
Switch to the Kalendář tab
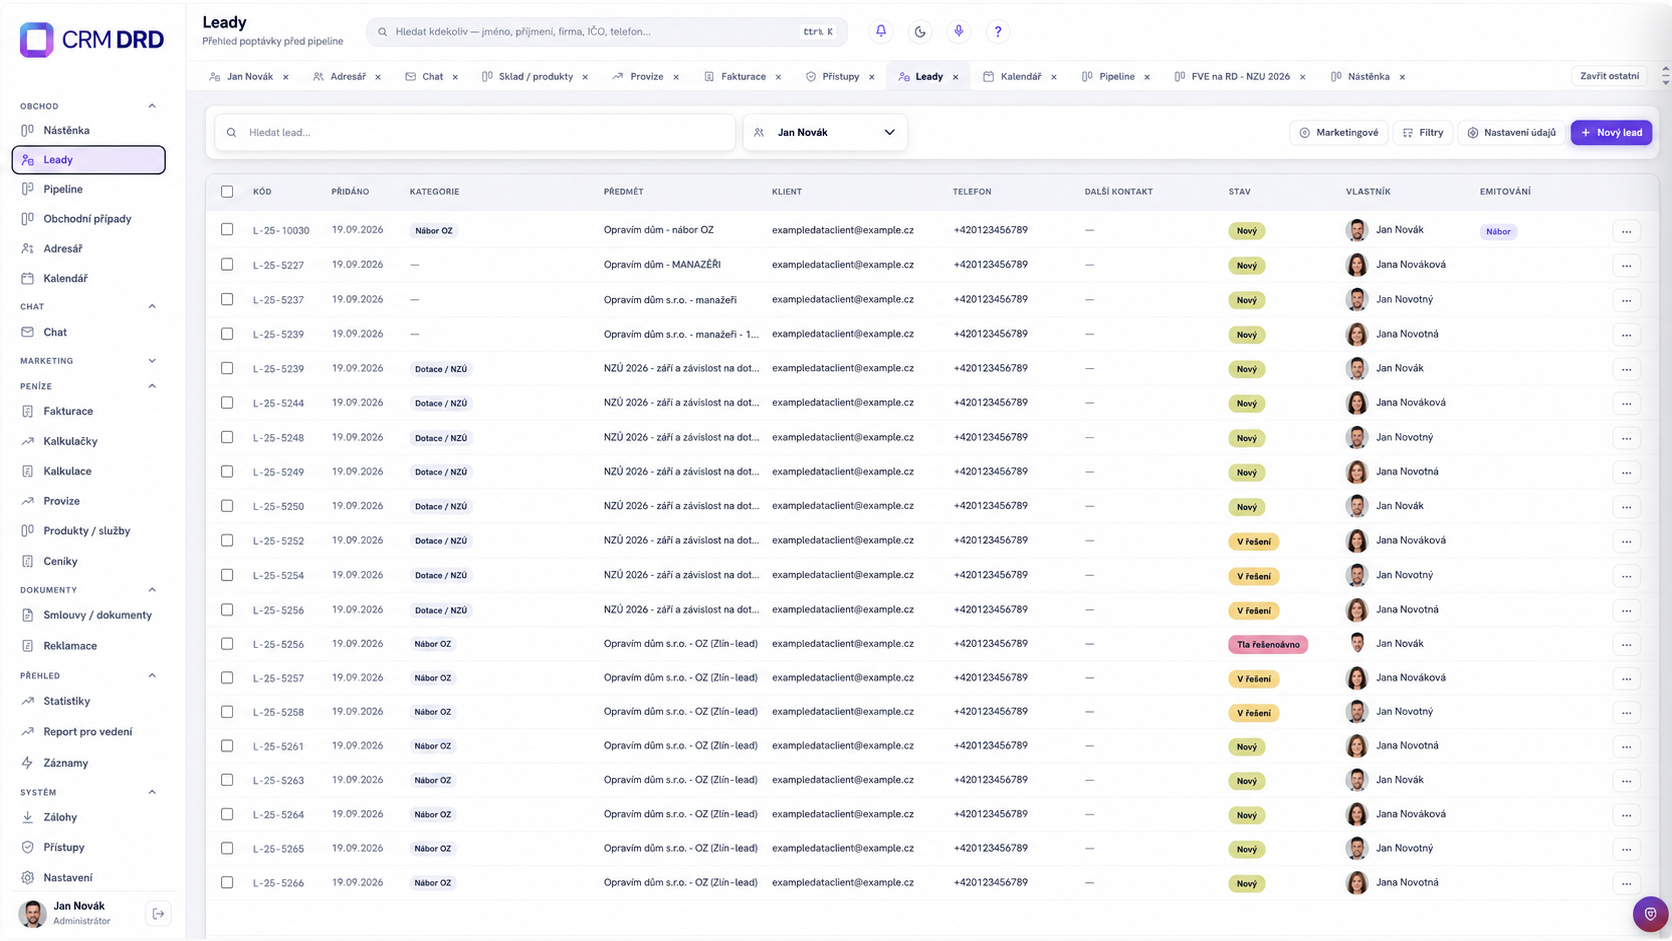1020,77
